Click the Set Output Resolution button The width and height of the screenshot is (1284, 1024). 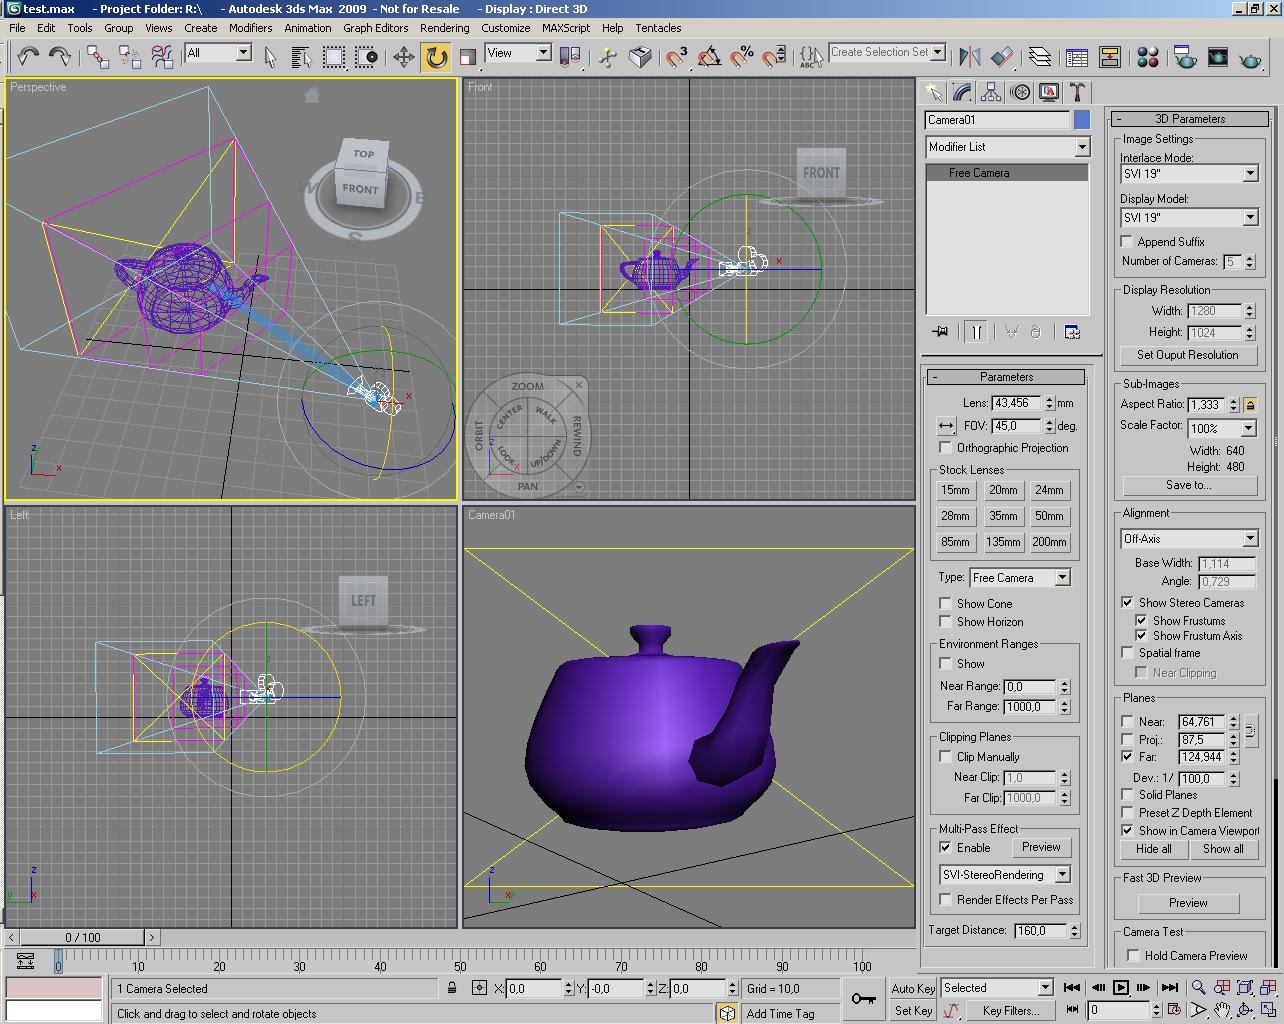(1187, 355)
